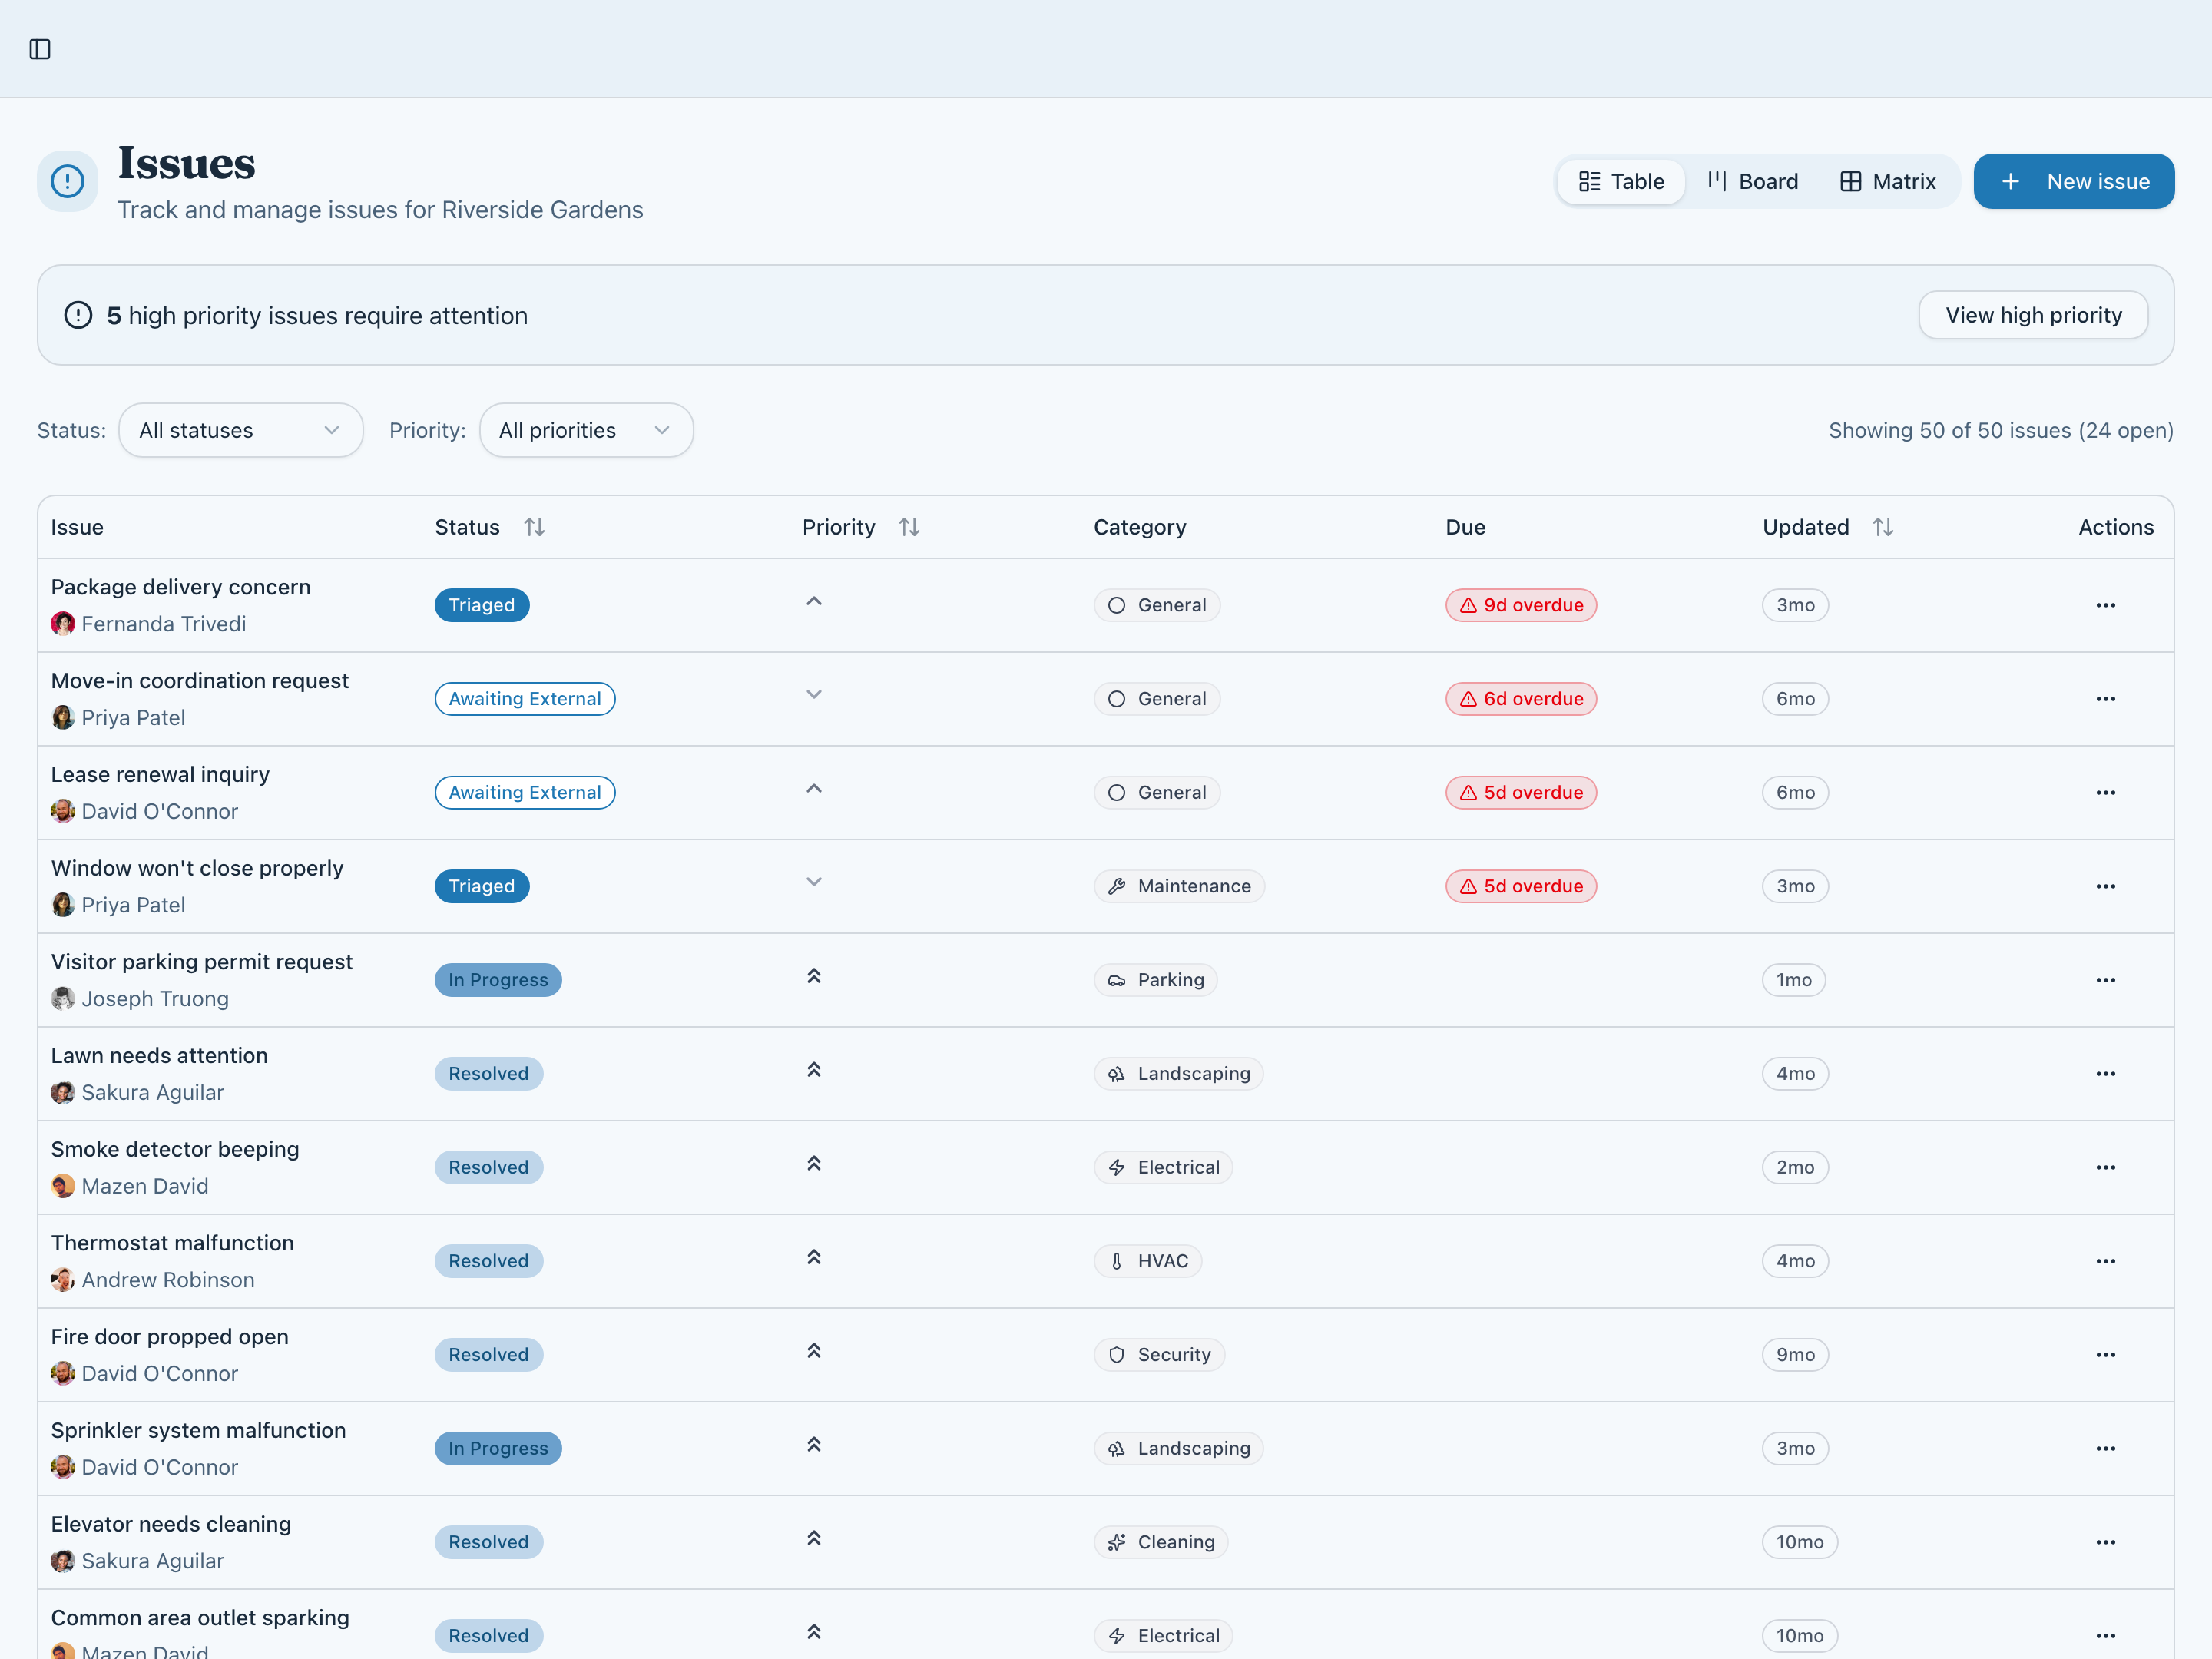Collapse priority chevron on Package delivery concern
This screenshot has height=1659, width=2212.
tap(814, 601)
